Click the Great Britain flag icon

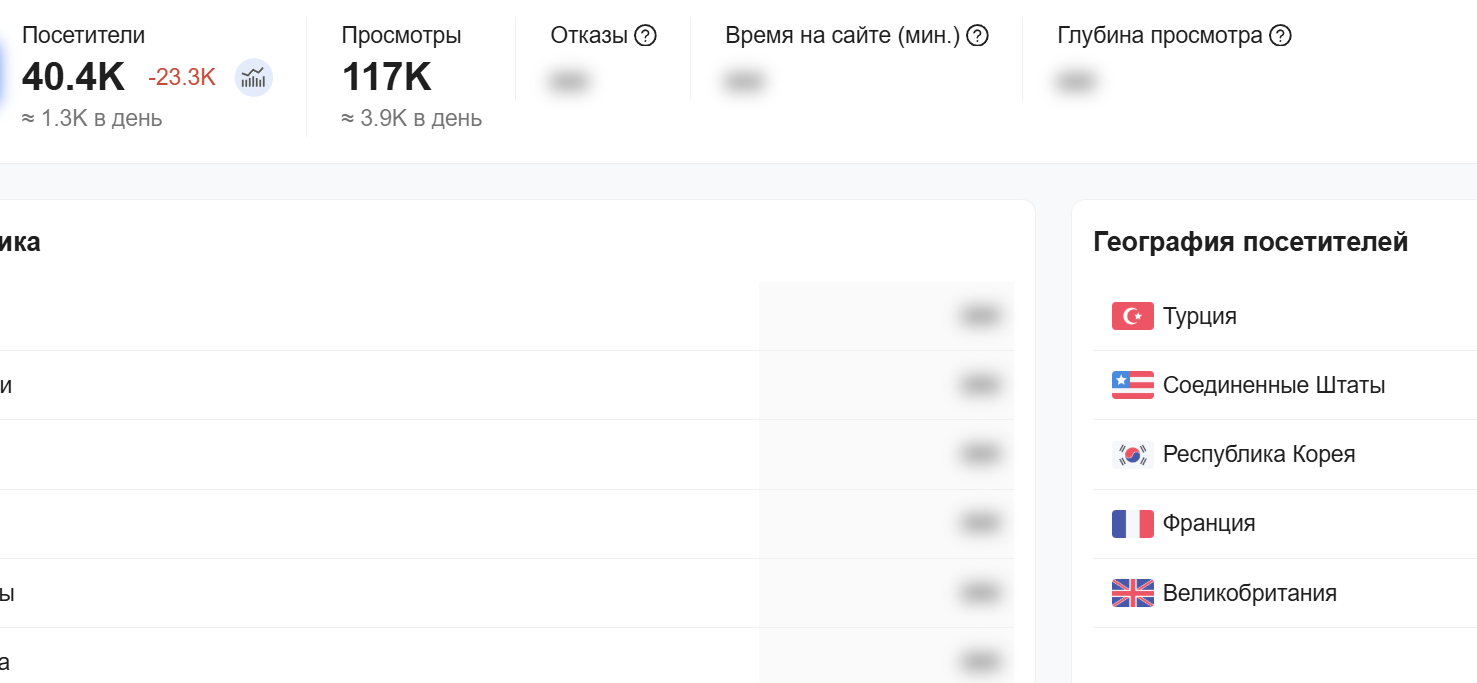[1132, 593]
